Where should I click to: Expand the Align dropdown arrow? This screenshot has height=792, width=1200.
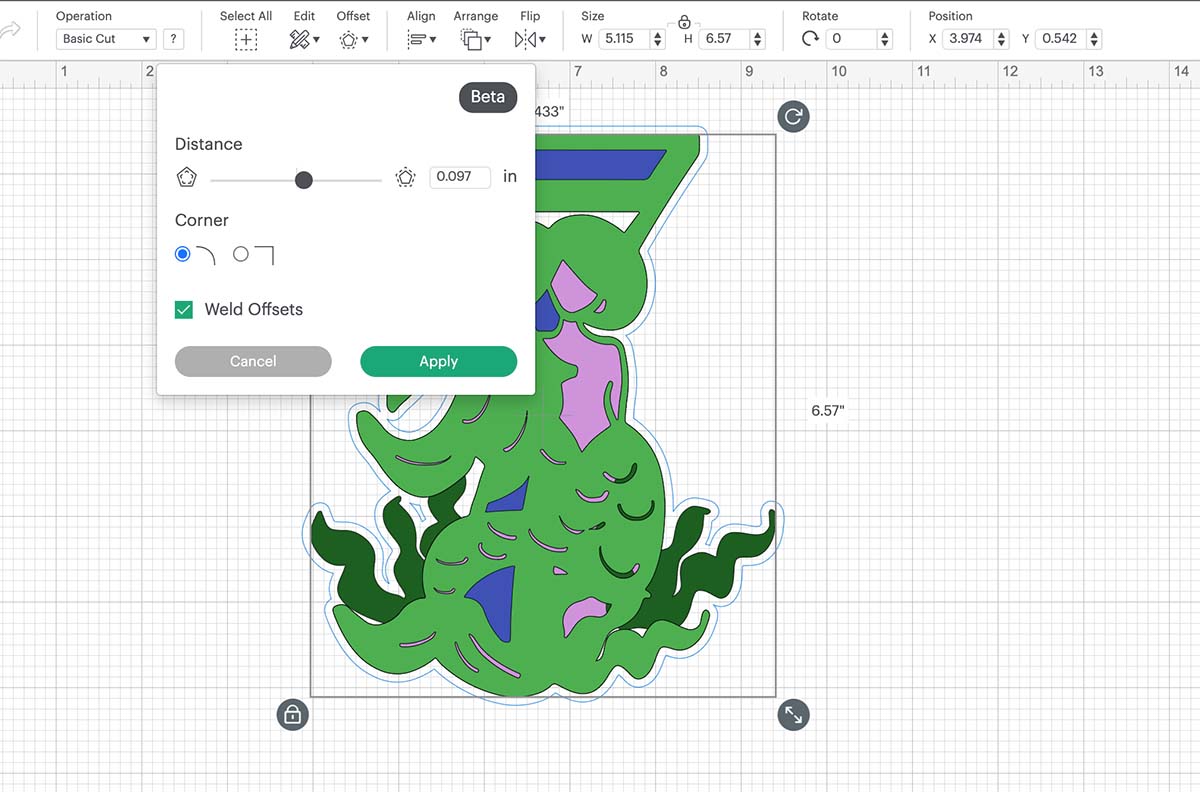pyautogui.click(x=432, y=41)
